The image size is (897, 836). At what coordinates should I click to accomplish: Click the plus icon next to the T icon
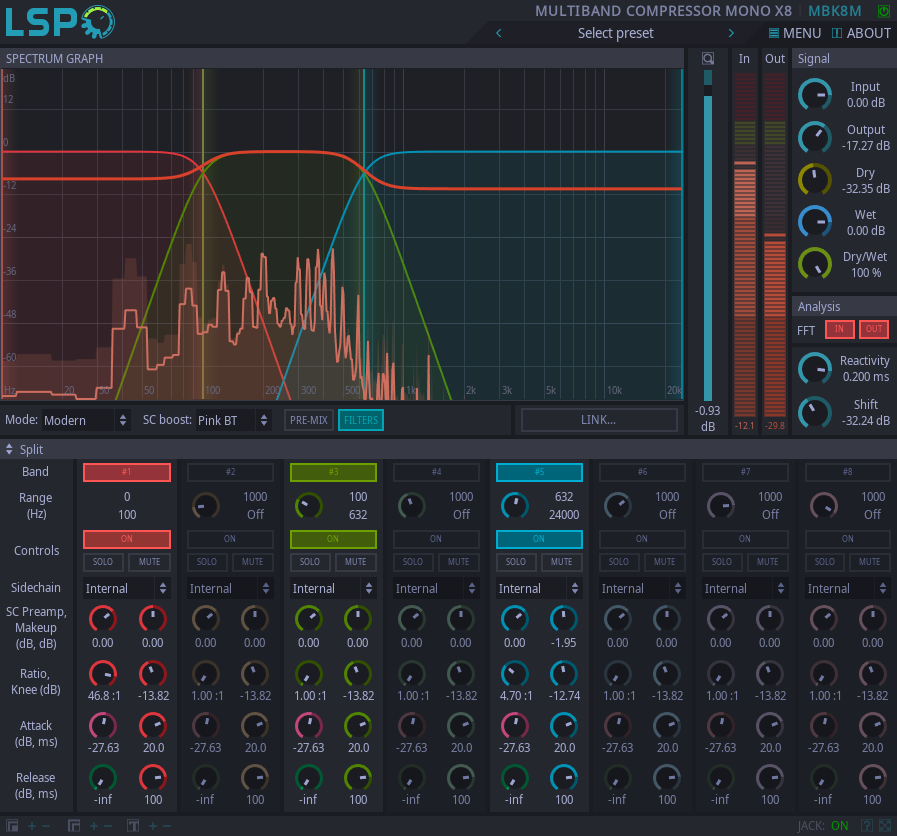point(153,826)
